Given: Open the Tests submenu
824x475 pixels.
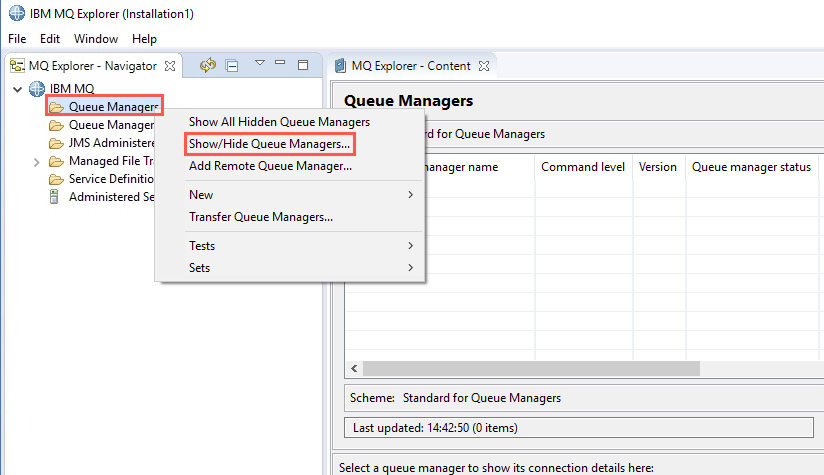Looking at the screenshot, I should [290, 246].
